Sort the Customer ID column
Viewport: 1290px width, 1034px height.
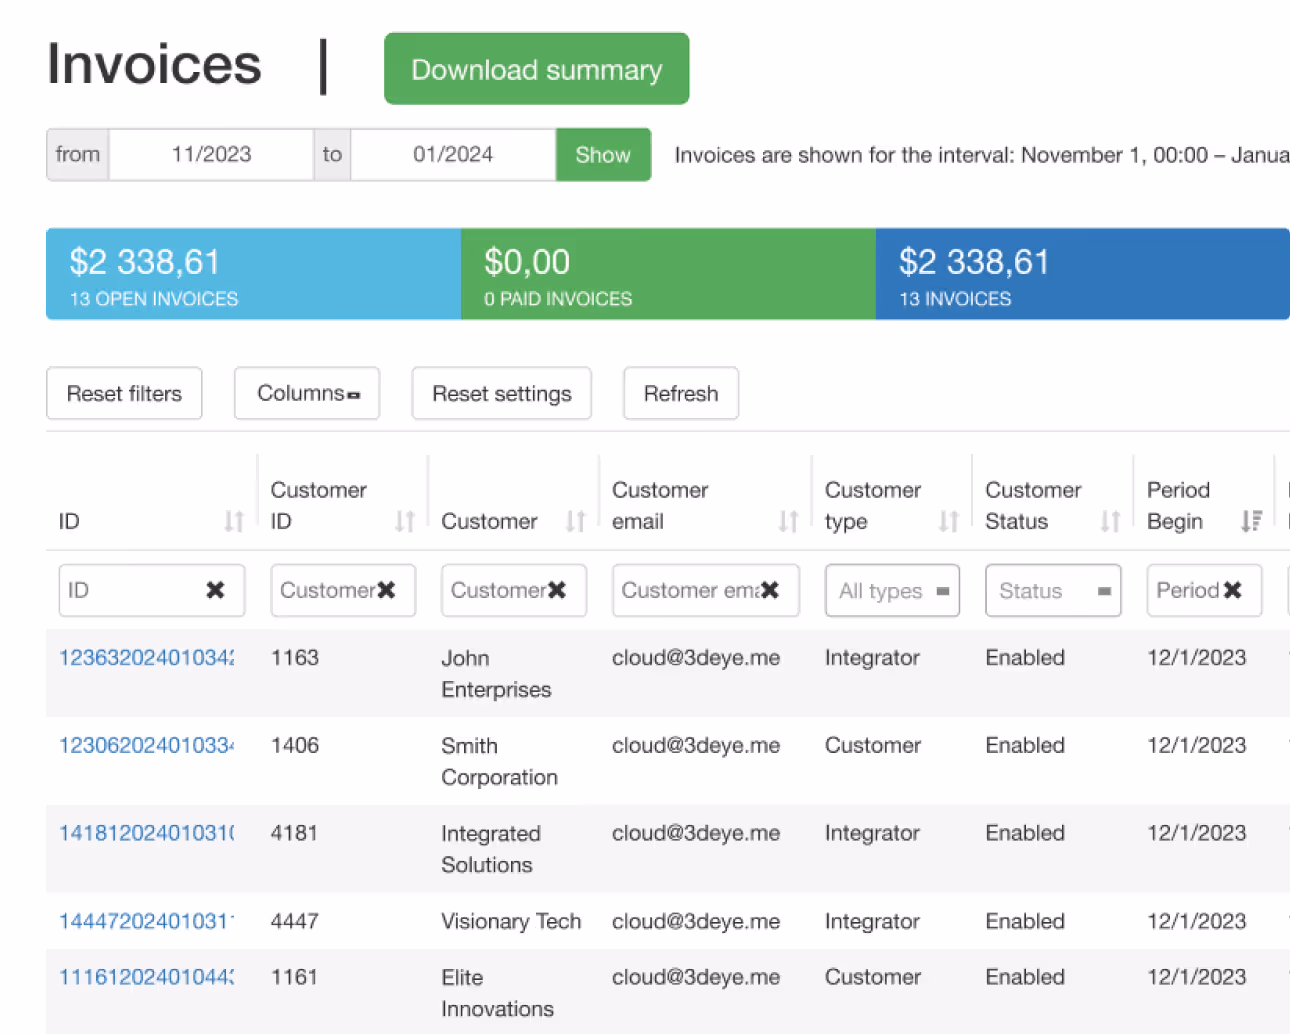[x=404, y=521]
